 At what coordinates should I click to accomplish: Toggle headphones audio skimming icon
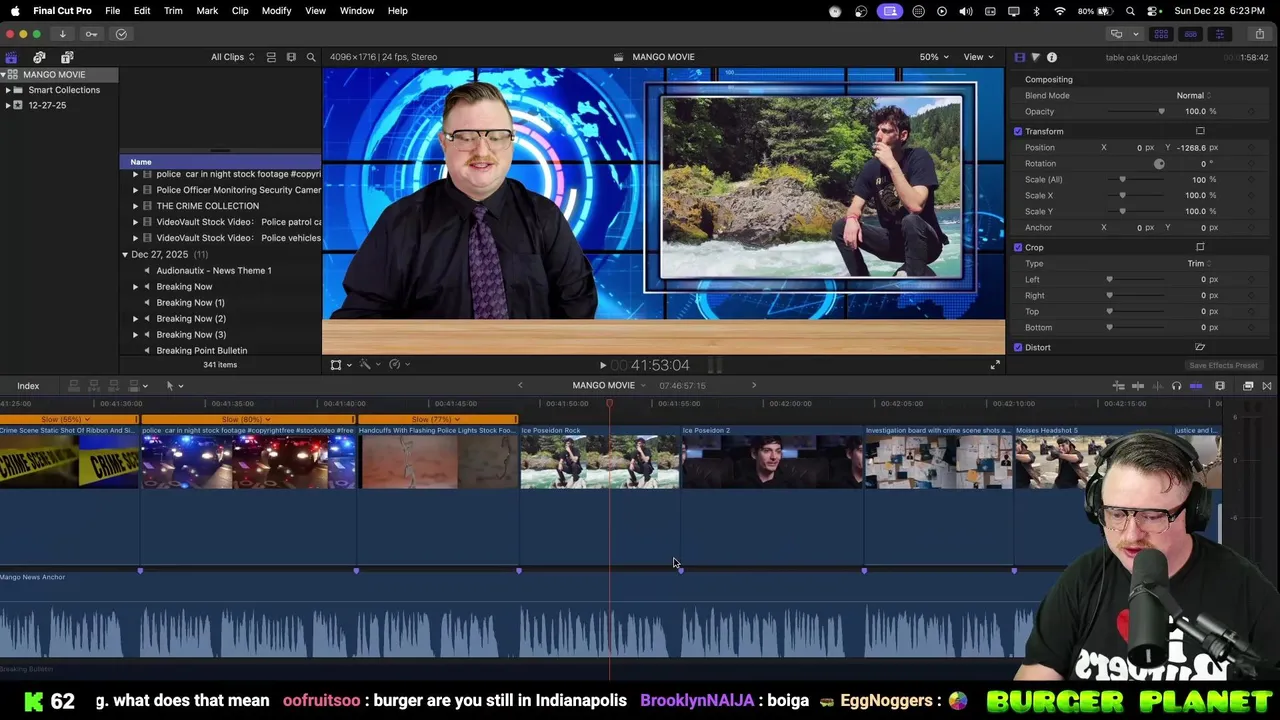(x=1176, y=386)
